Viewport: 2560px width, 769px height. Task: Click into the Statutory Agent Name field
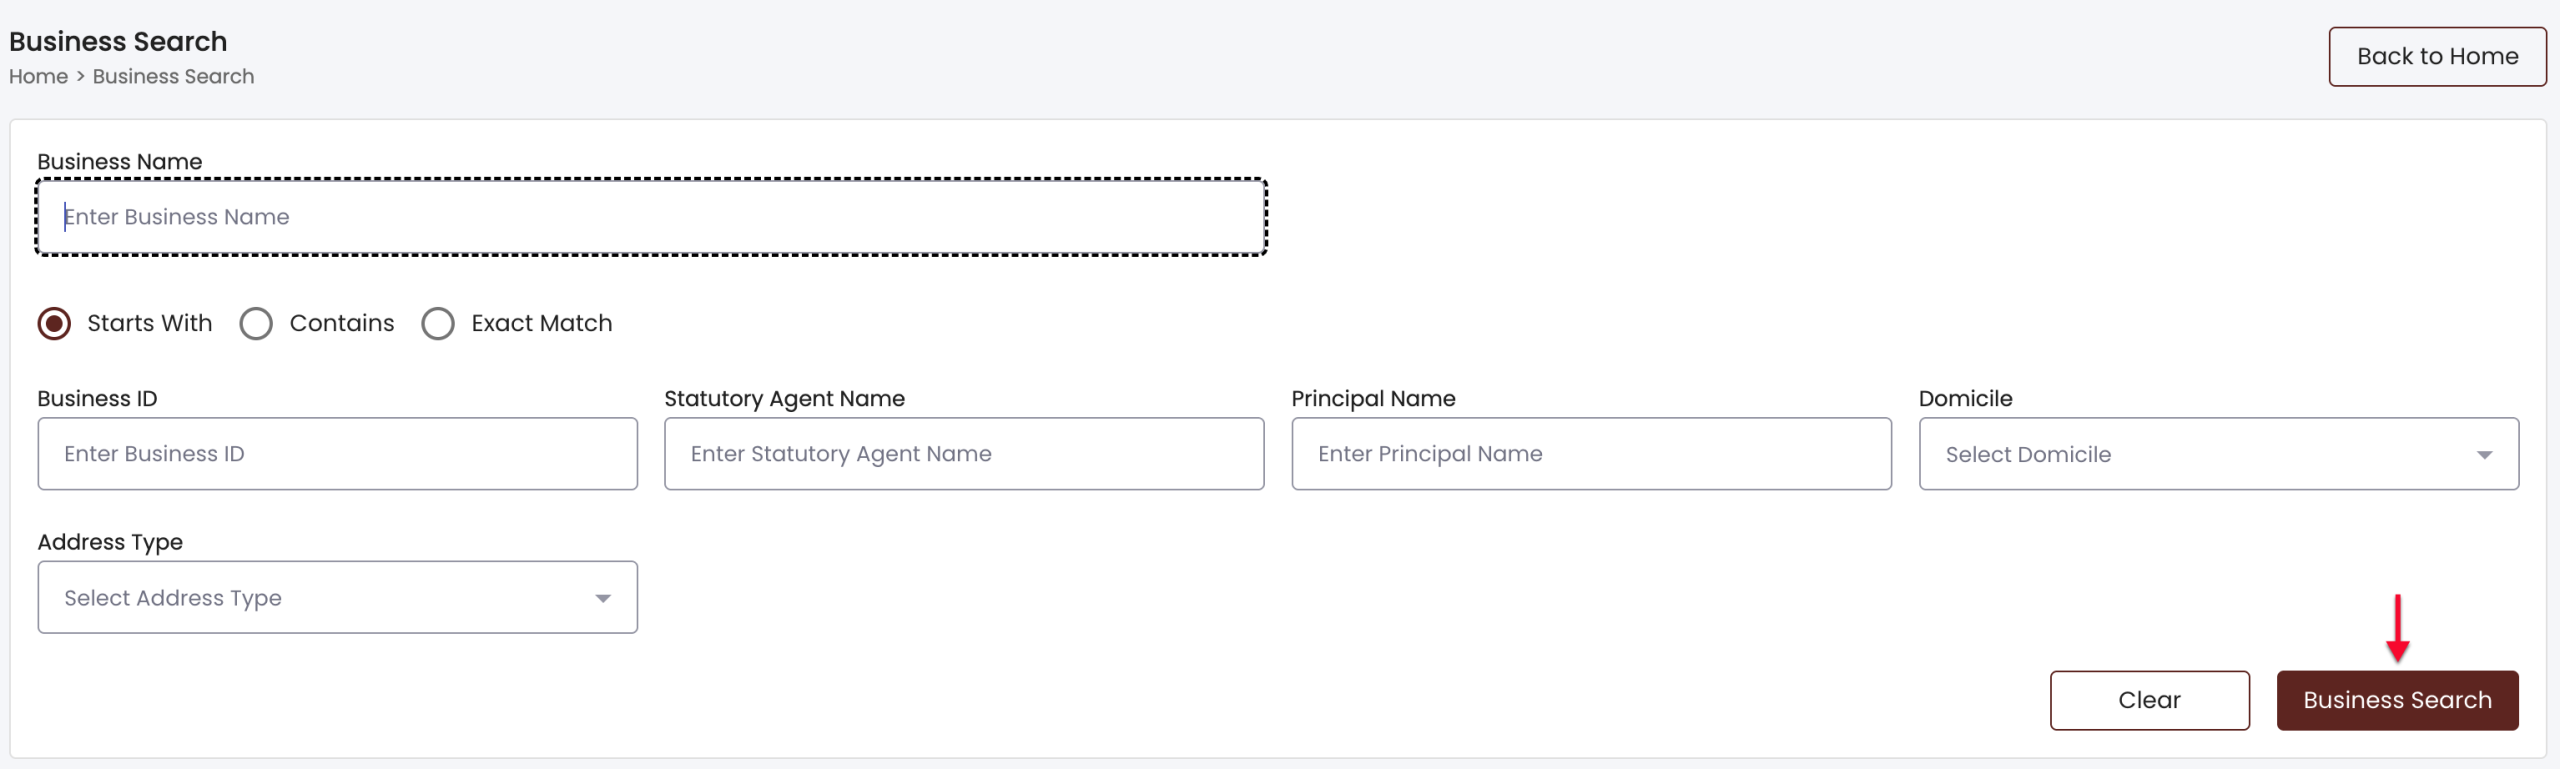[x=964, y=454]
